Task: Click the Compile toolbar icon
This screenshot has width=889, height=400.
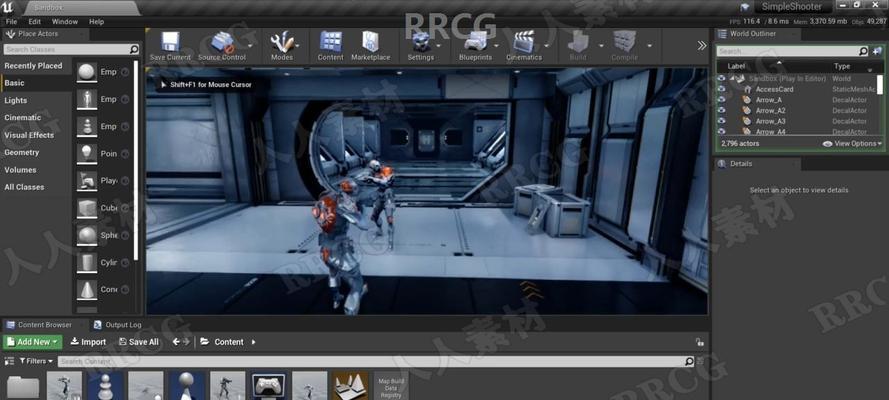Action: click(x=624, y=42)
